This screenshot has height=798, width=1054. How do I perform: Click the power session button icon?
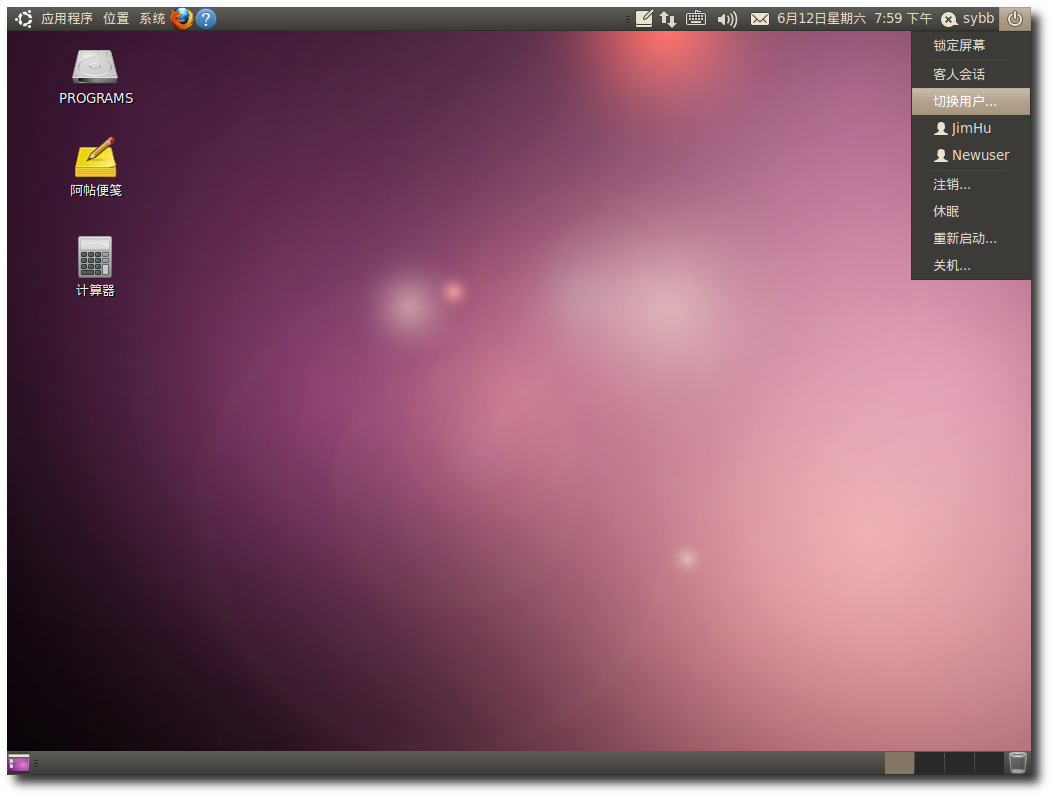(1015, 19)
